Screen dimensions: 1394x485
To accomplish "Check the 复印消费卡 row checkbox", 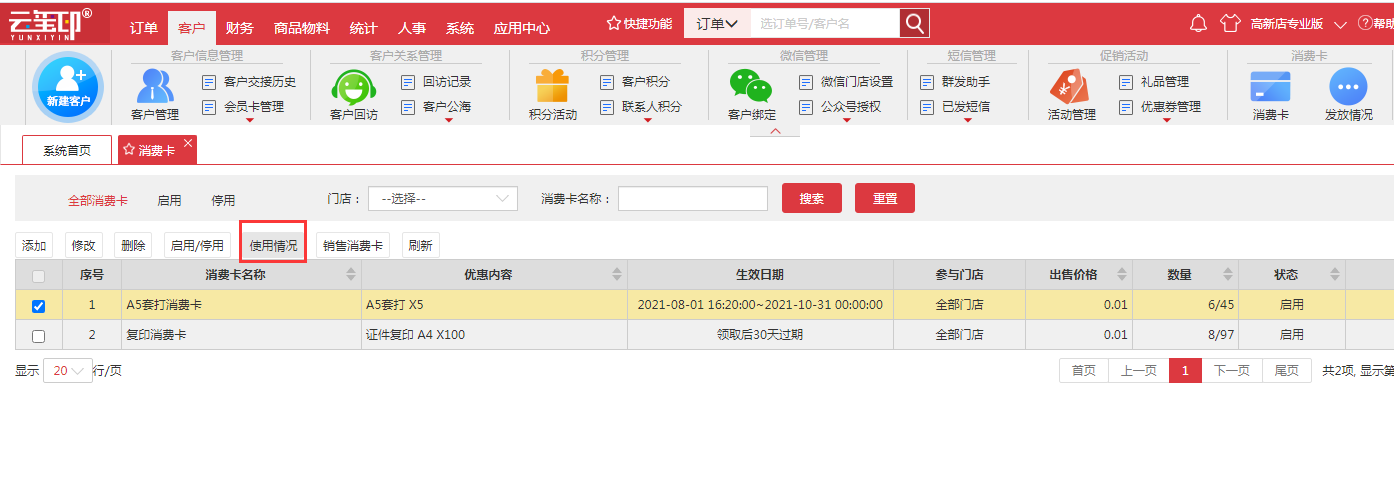I will pos(39,336).
